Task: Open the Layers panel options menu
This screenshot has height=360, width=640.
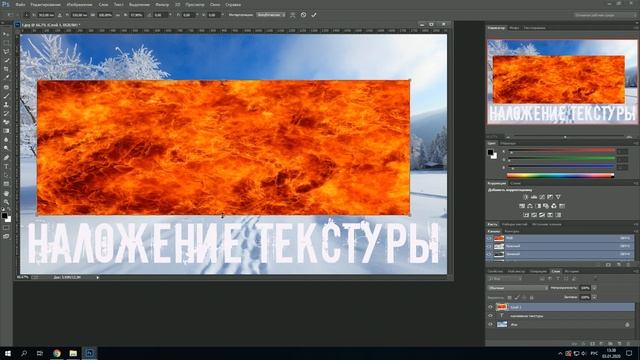Action: point(636,271)
